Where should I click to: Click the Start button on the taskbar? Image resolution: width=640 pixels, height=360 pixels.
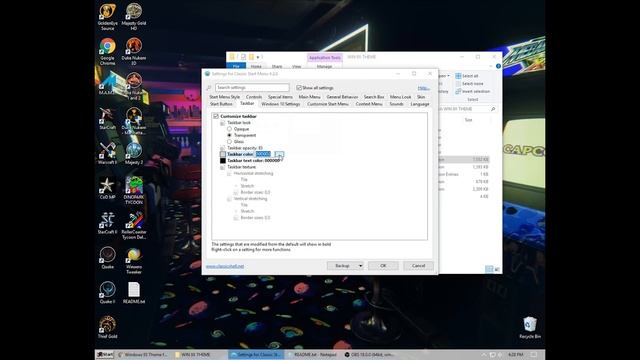pyautogui.click(x=105, y=355)
